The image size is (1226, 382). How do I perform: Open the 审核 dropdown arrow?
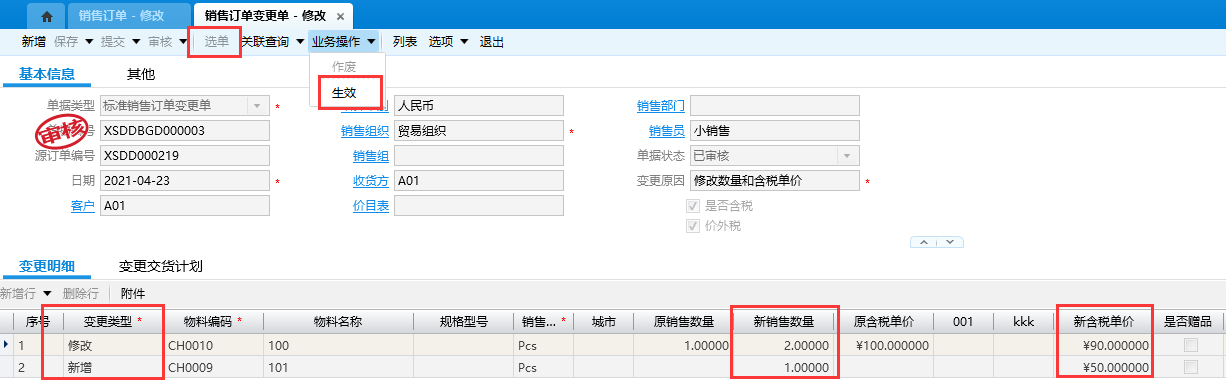point(183,42)
